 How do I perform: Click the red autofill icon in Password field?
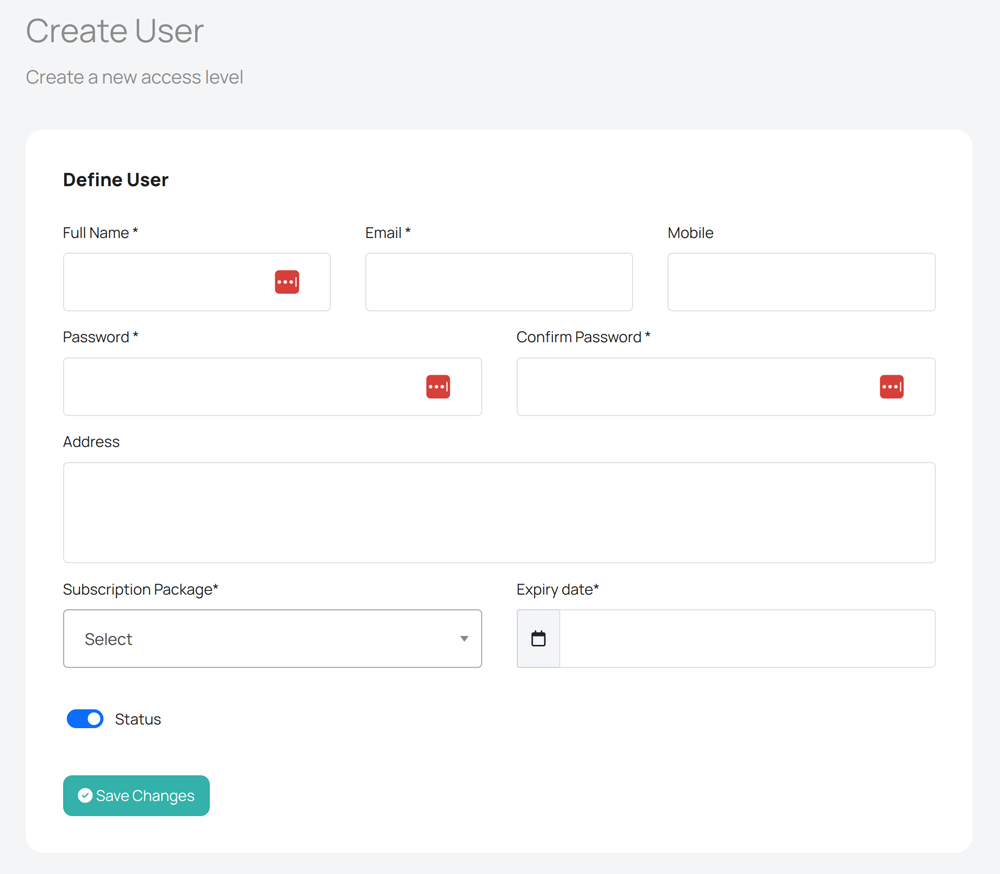[438, 387]
